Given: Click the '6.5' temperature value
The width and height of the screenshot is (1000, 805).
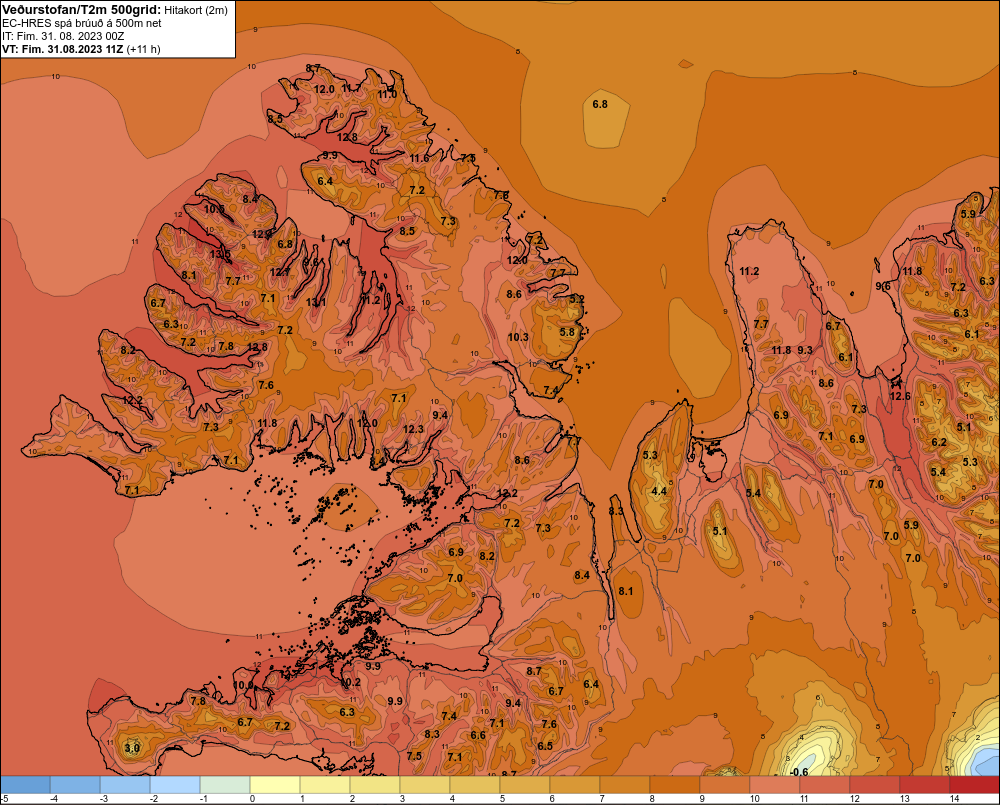Looking at the screenshot, I should pos(545,746).
